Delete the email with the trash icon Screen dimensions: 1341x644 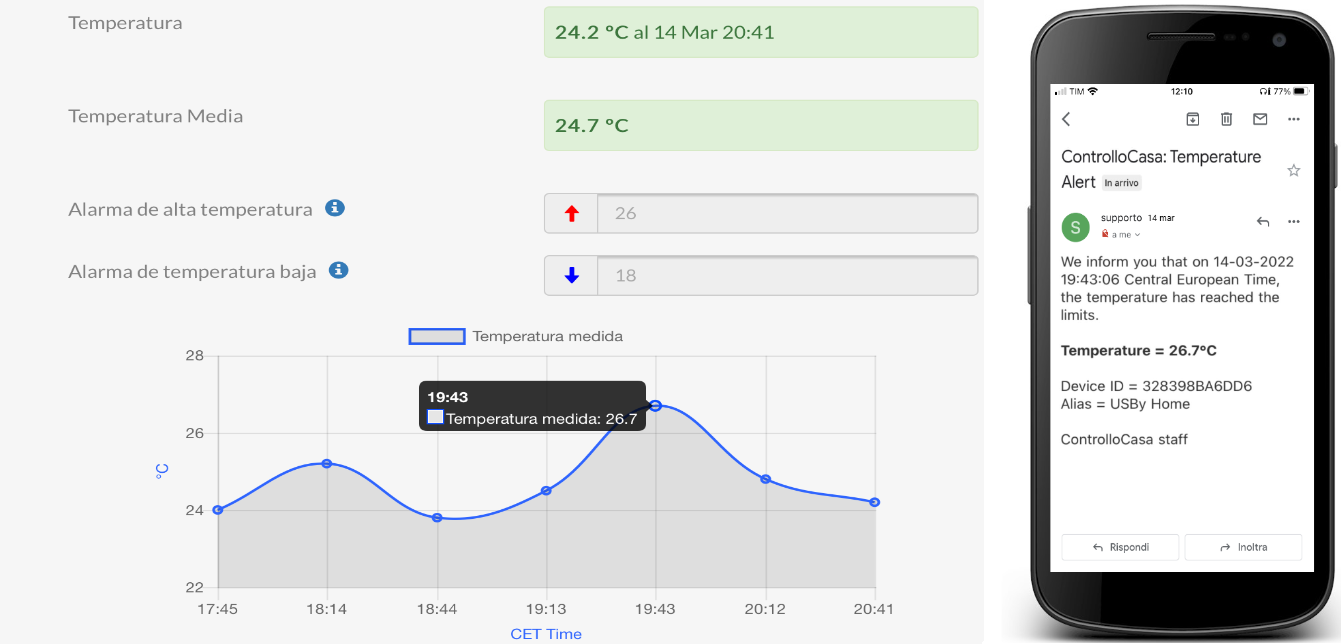pyautogui.click(x=1226, y=119)
